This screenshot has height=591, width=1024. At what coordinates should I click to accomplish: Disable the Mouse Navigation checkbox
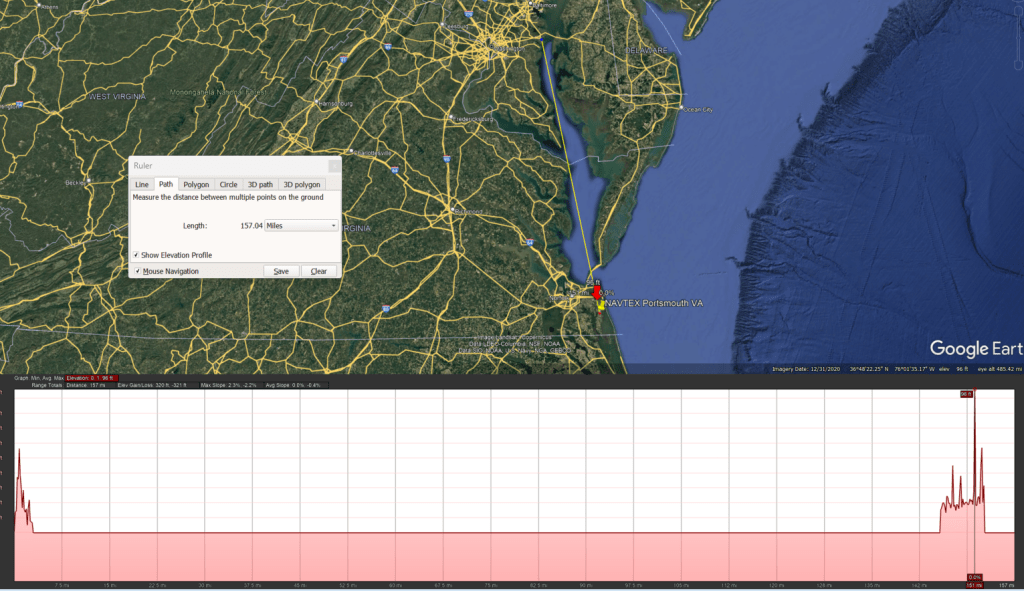136,271
